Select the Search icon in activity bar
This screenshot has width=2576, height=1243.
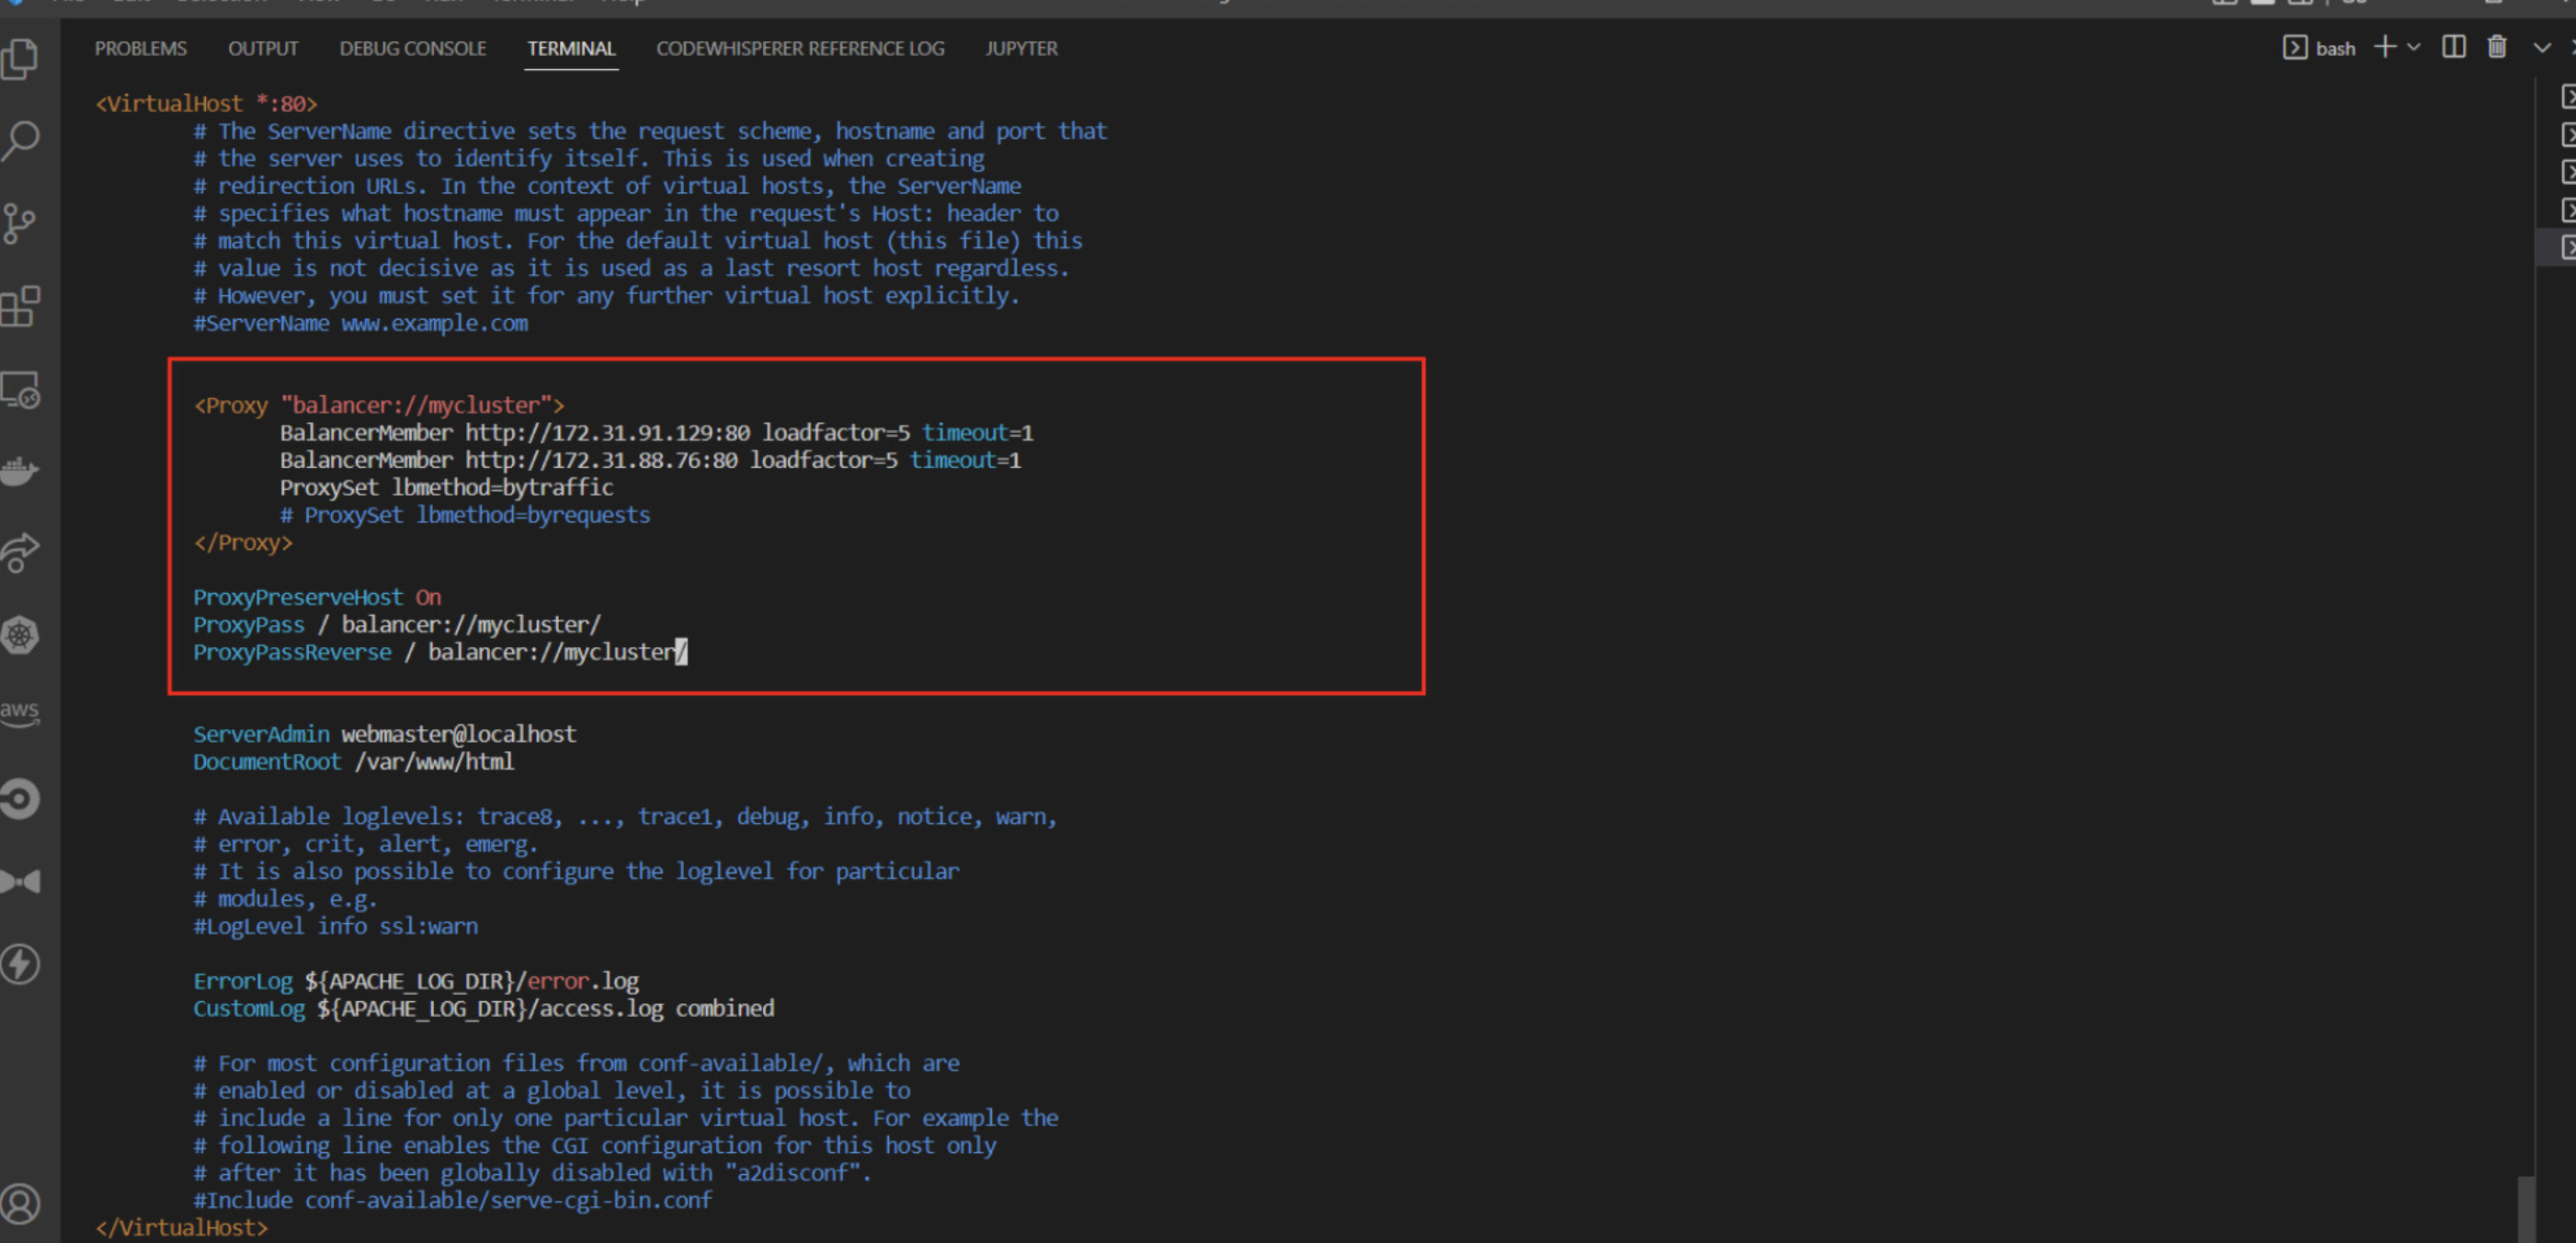click(x=21, y=141)
